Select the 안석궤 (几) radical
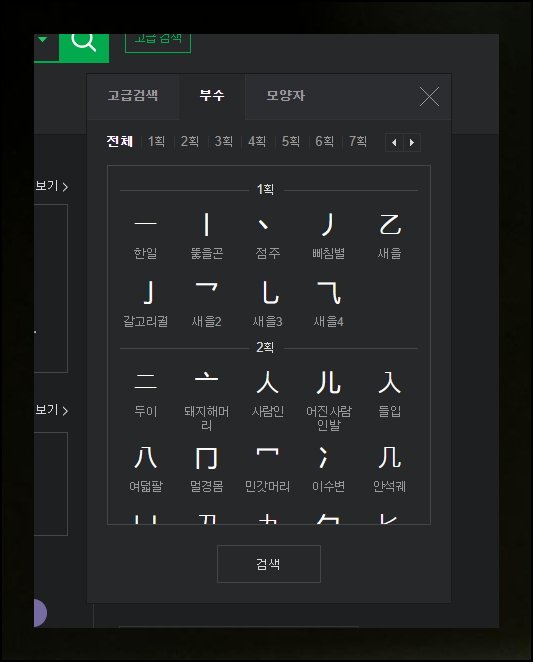The height and width of the screenshot is (662, 533). [x=389, y=469]
